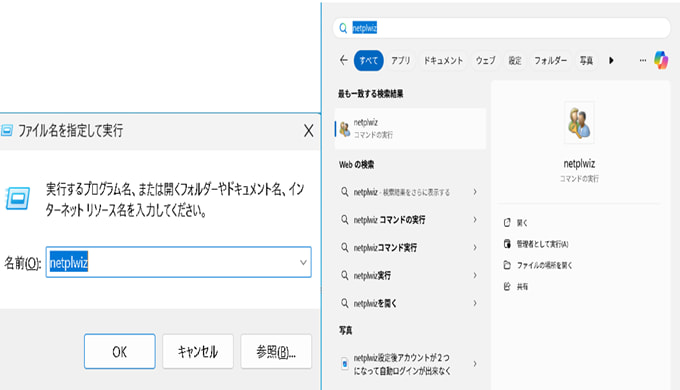The image size is (680, 390).
Task: Focus the 名前 input field containing netplwiz
Action: [178, 262]
